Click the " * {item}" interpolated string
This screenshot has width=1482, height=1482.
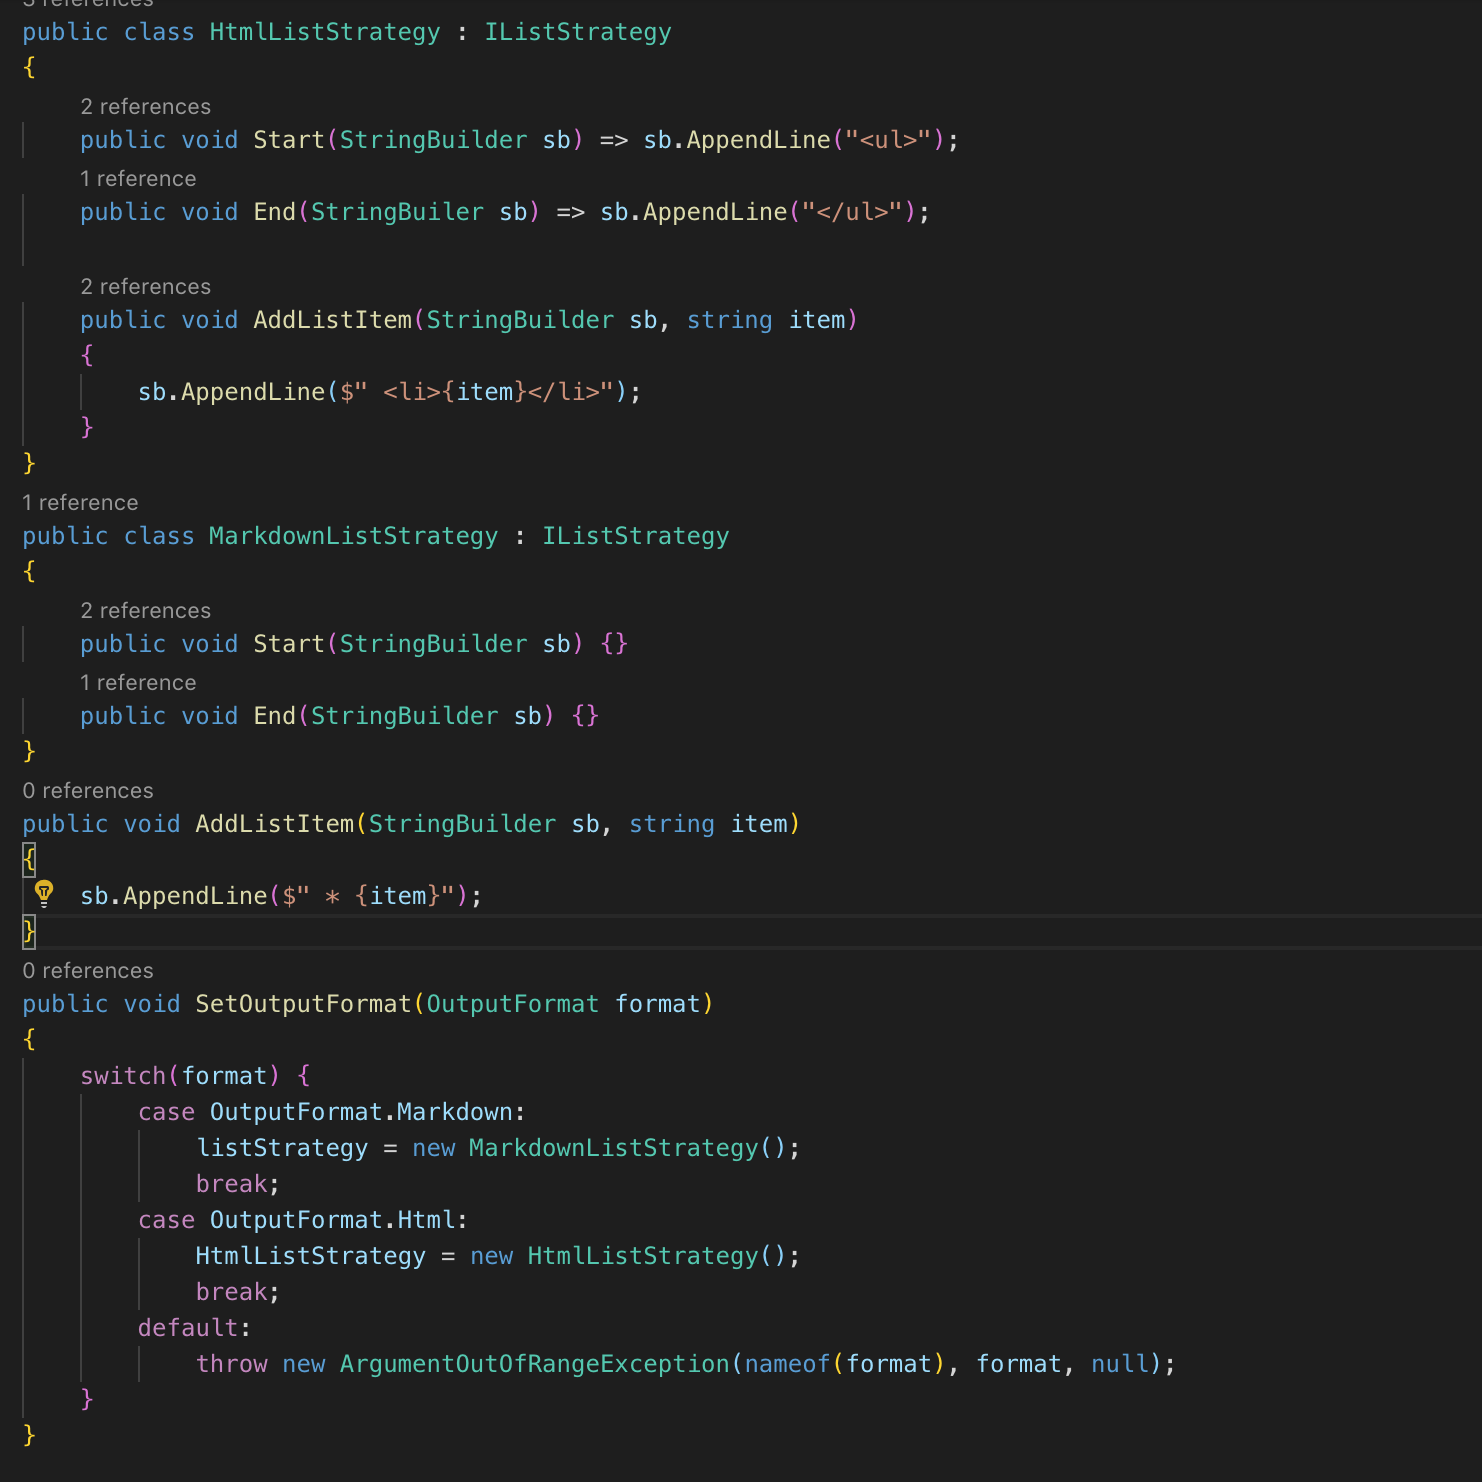369,896
